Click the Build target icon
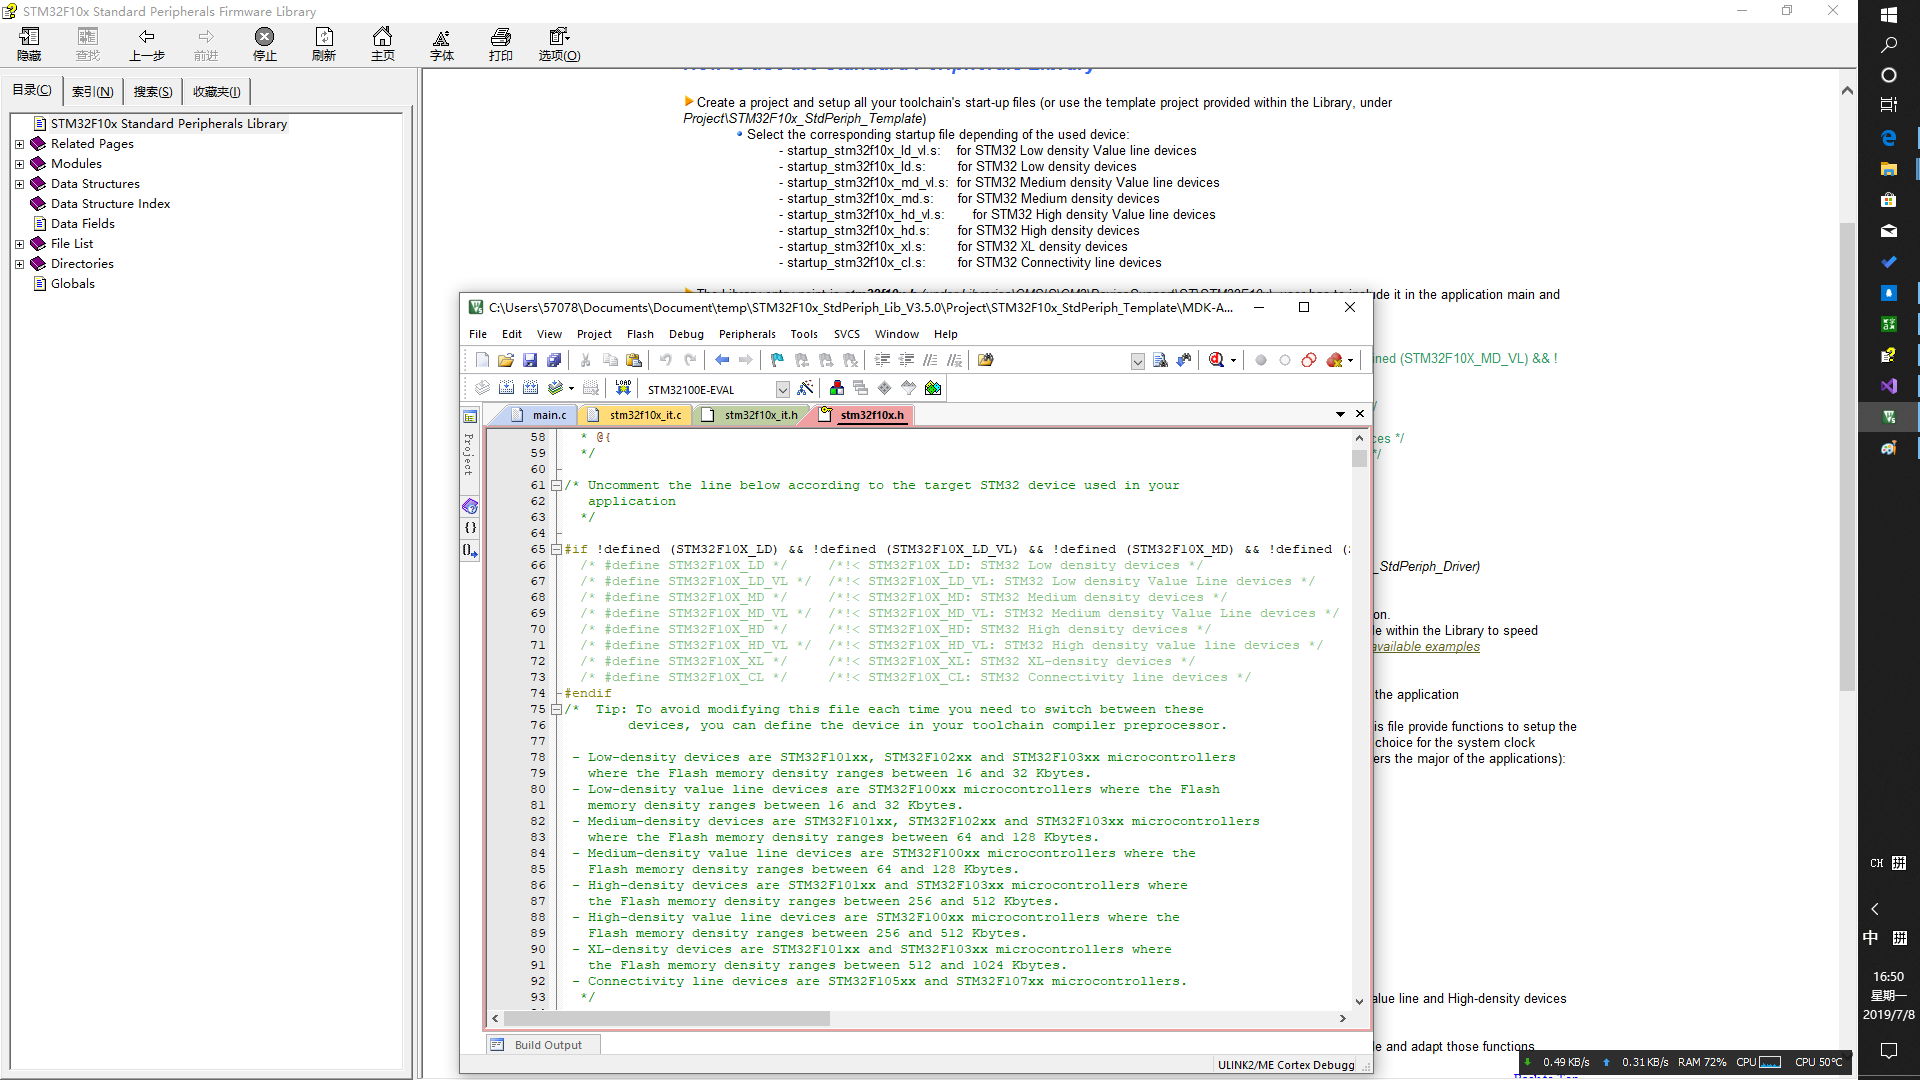 coord(506,388)
